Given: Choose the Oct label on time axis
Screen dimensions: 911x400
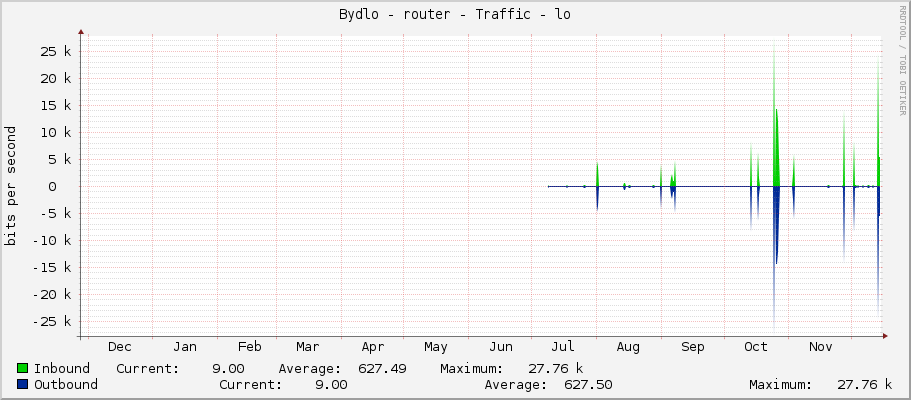Looking at the screenshot, I should point(756,347).
